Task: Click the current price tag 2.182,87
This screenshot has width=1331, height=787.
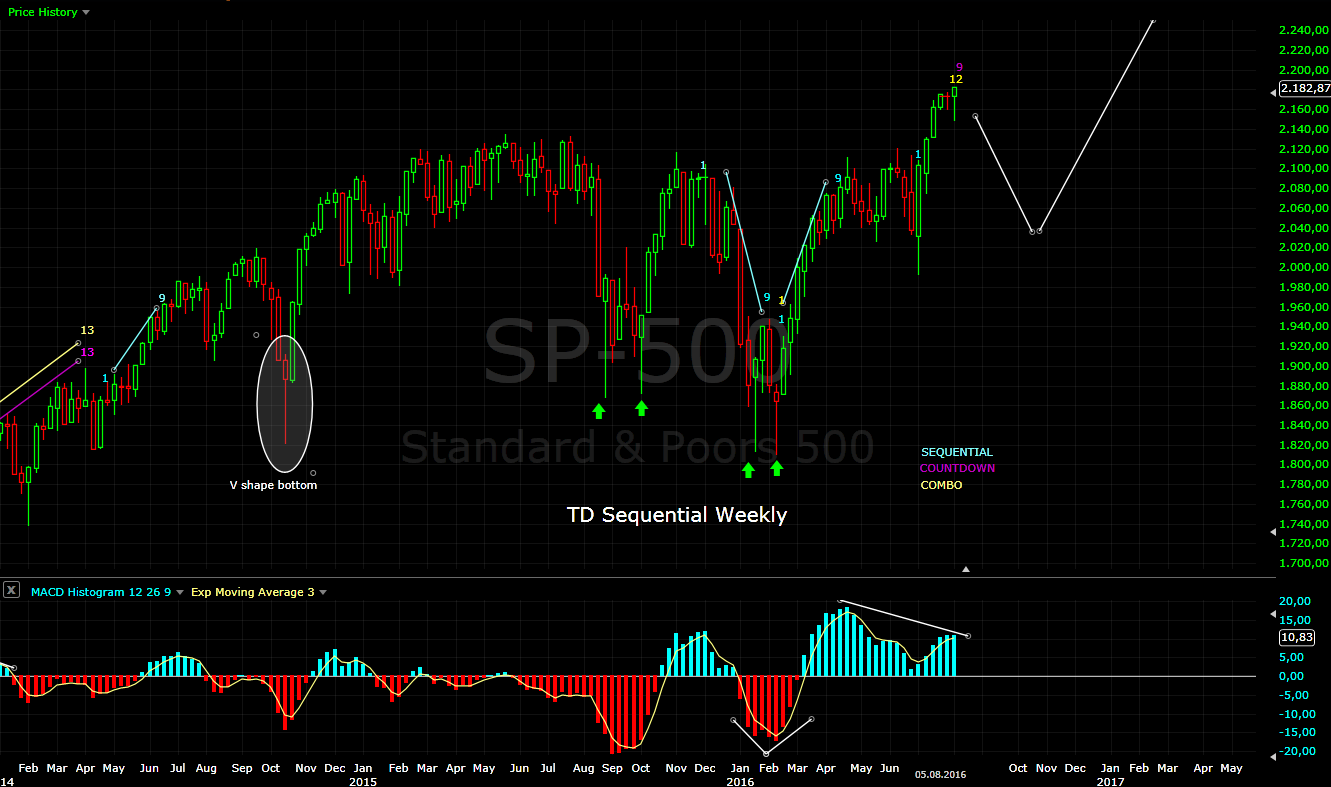Action: [1304, 89]
